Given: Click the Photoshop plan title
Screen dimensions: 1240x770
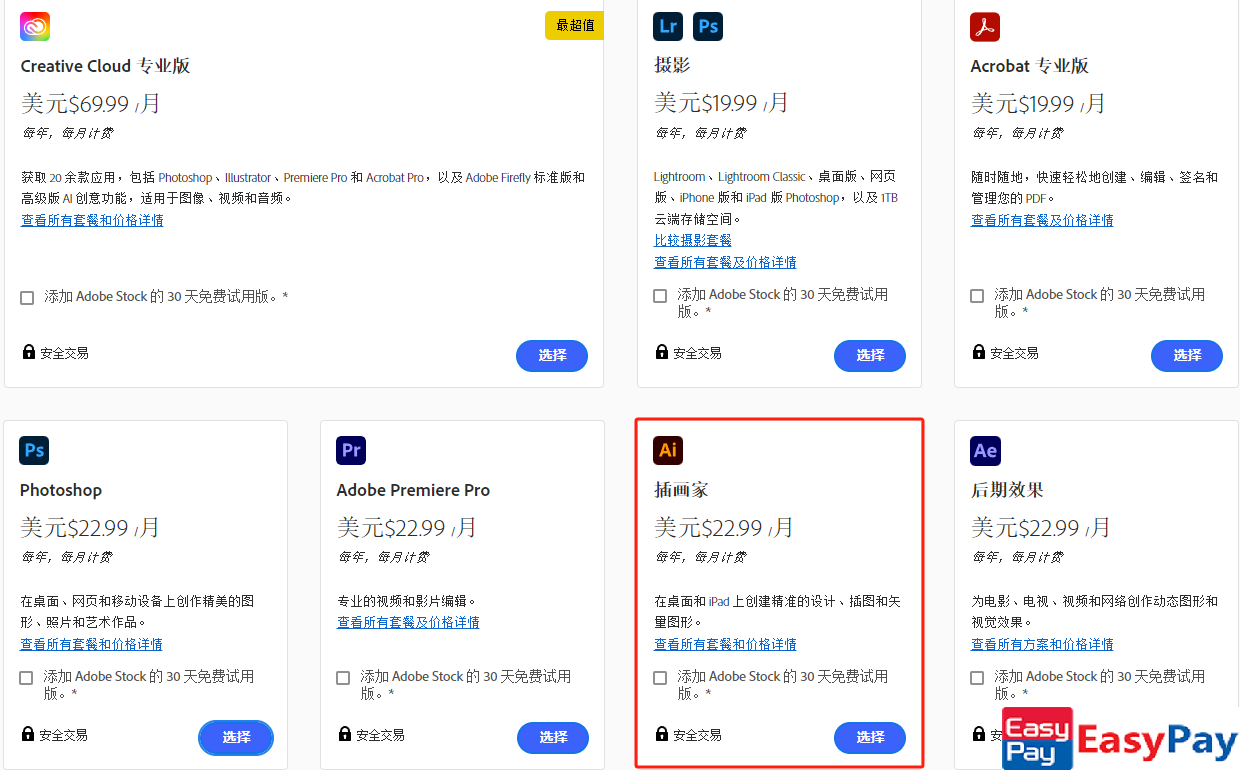Looking at the screenshot, I should pos(61,490).
